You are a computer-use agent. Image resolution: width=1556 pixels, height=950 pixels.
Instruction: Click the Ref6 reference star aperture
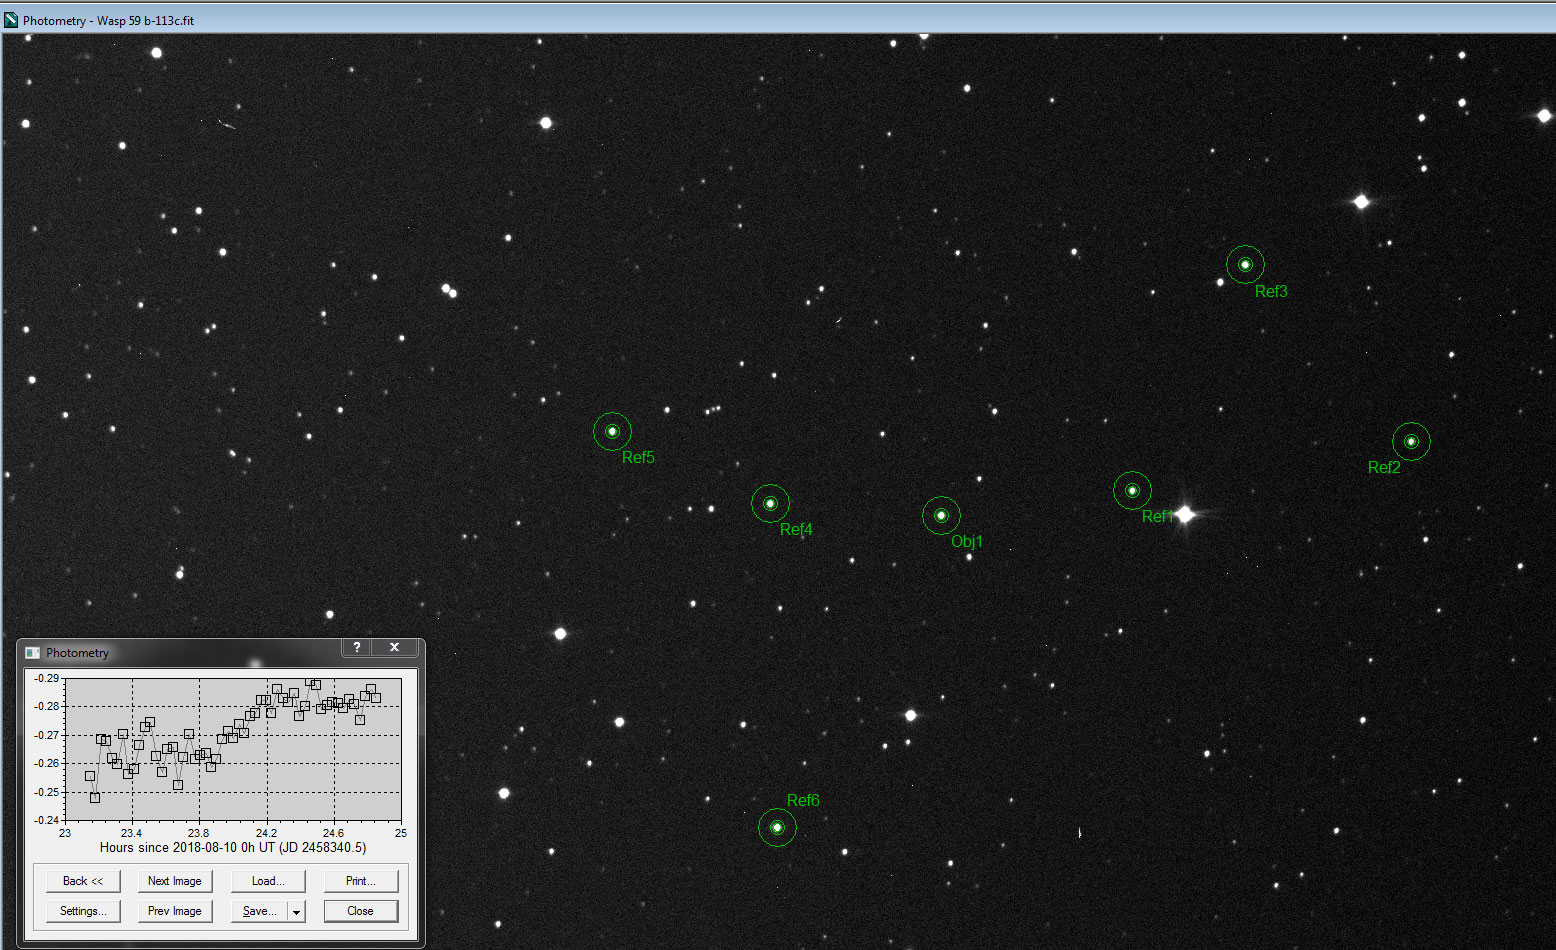point(777,828)
